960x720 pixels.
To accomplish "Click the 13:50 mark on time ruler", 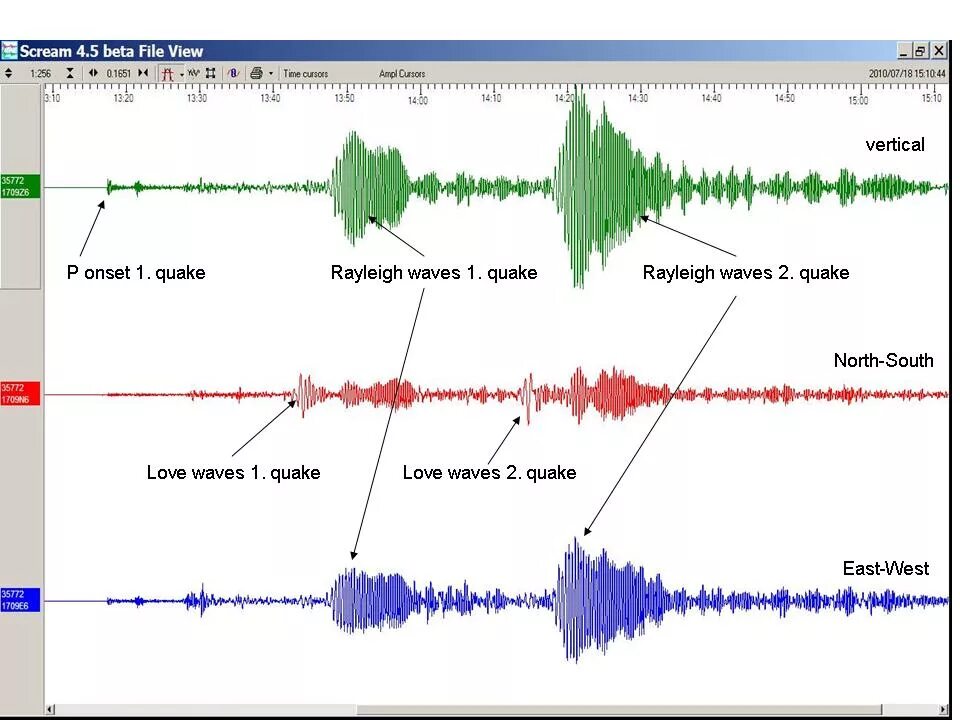I will 344,98.
